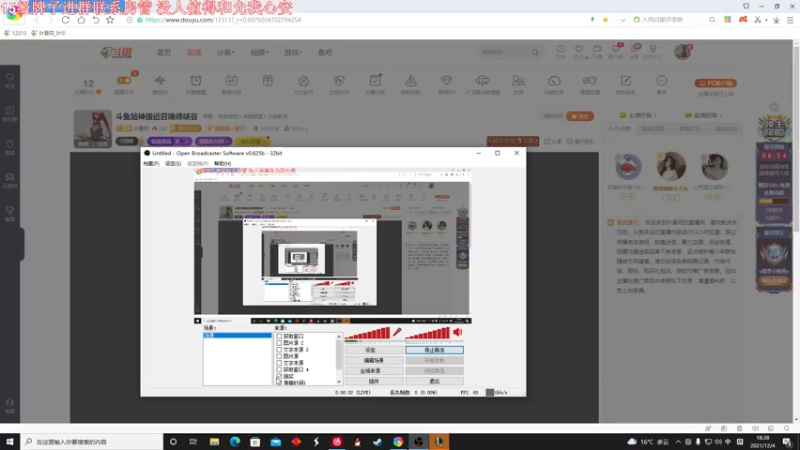Click the three-dots more icon in Douyu toolbar
This screenshot has width=800, height=450.
661,81
